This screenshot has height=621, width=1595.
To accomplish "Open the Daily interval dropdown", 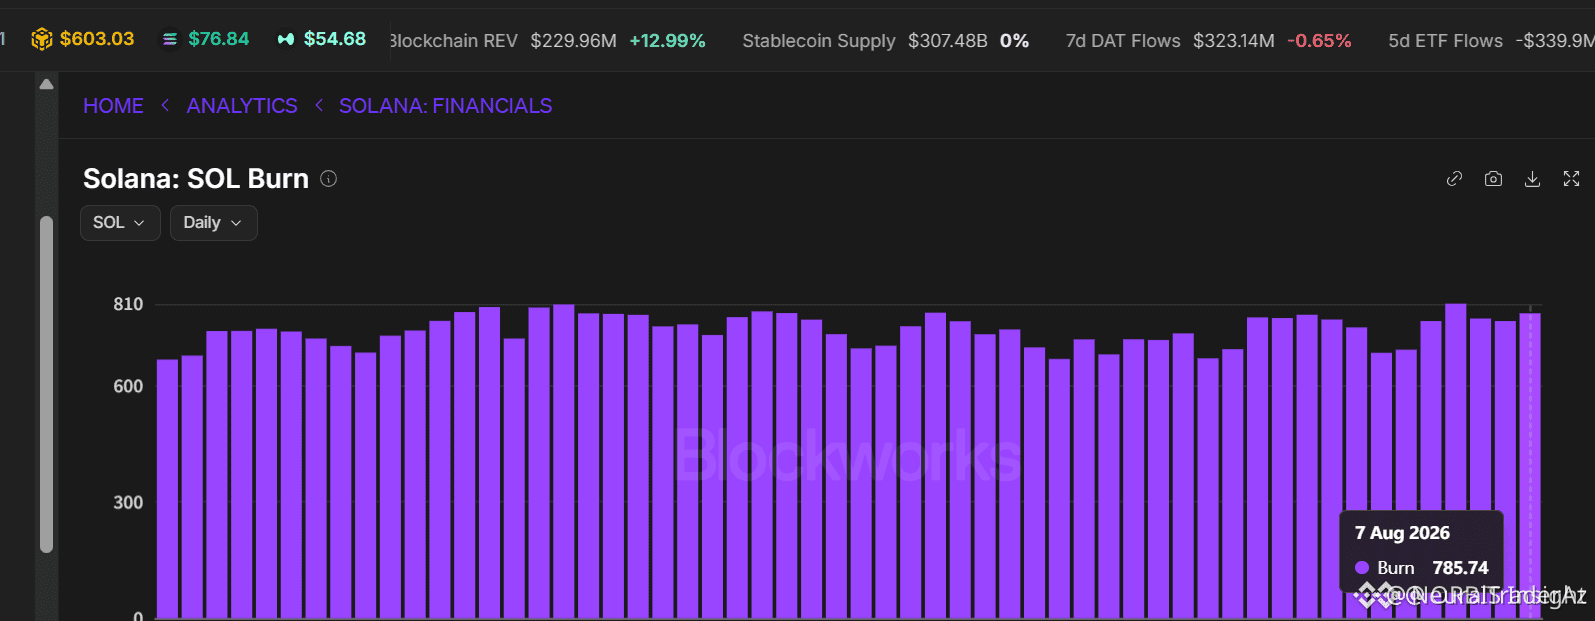I will [x=213, y=223].
